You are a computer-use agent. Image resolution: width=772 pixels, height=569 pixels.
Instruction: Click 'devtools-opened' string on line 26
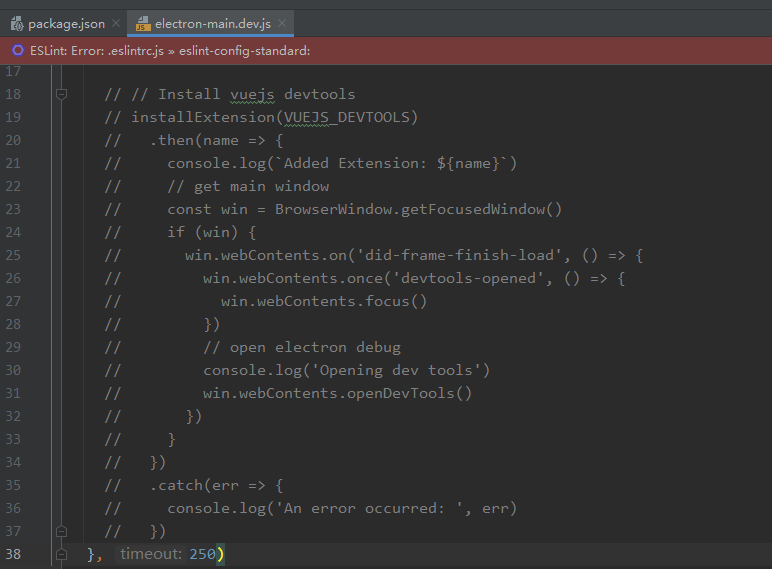coord(468,279)
